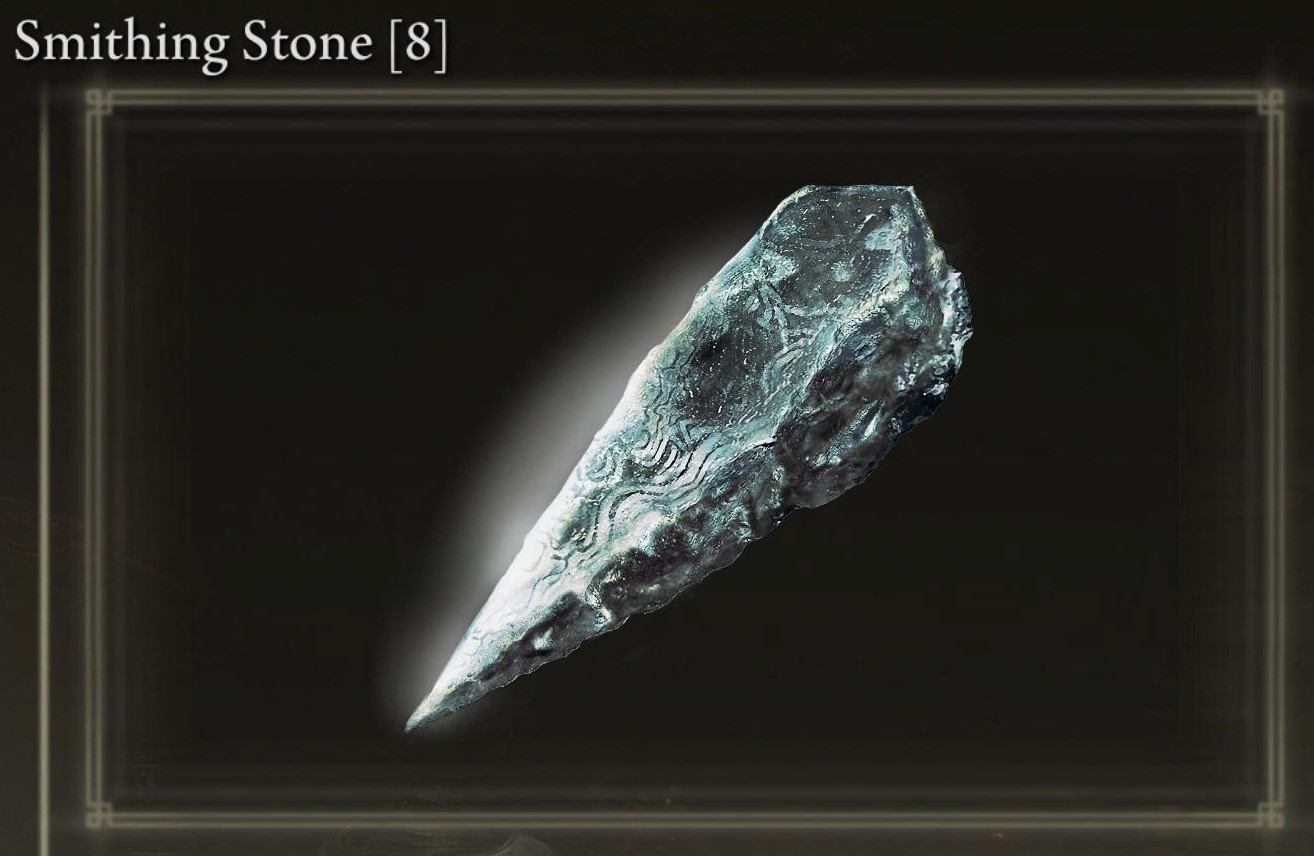The image size is (1314, 856).
Task: Click the top-left corner frame ornament
Action: (97, 100)
